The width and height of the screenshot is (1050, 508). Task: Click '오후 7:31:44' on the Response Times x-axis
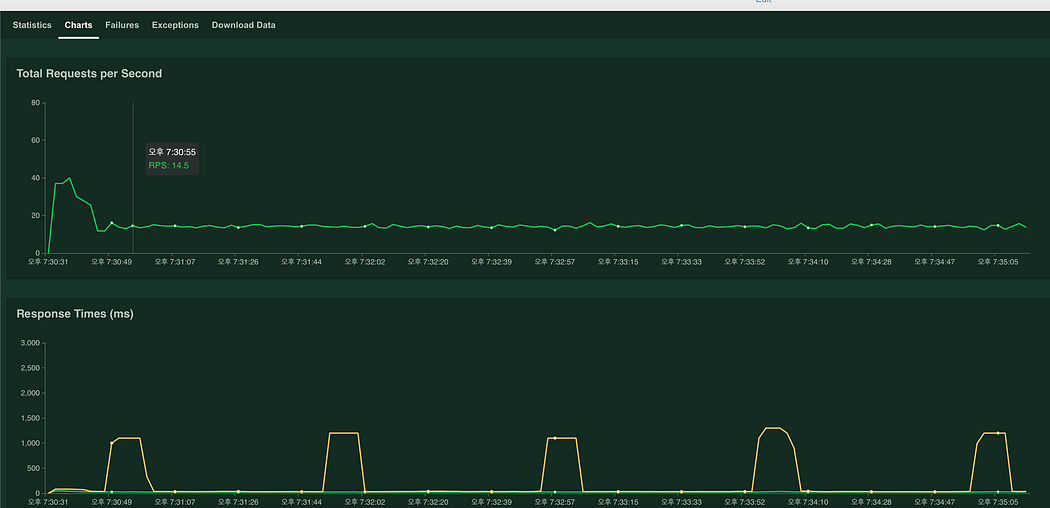[301, 501]
